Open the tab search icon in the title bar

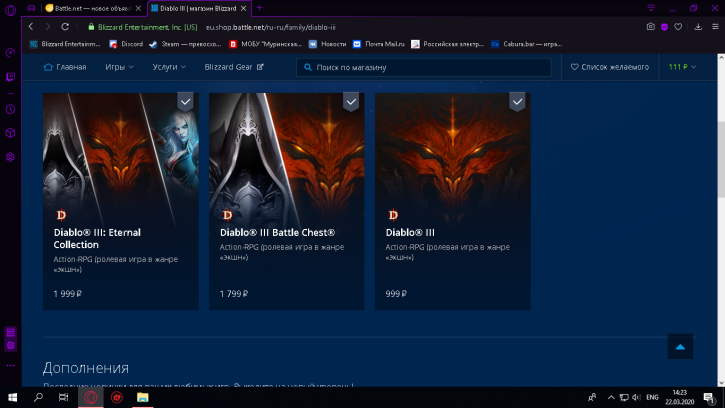(x=651, y=8)
